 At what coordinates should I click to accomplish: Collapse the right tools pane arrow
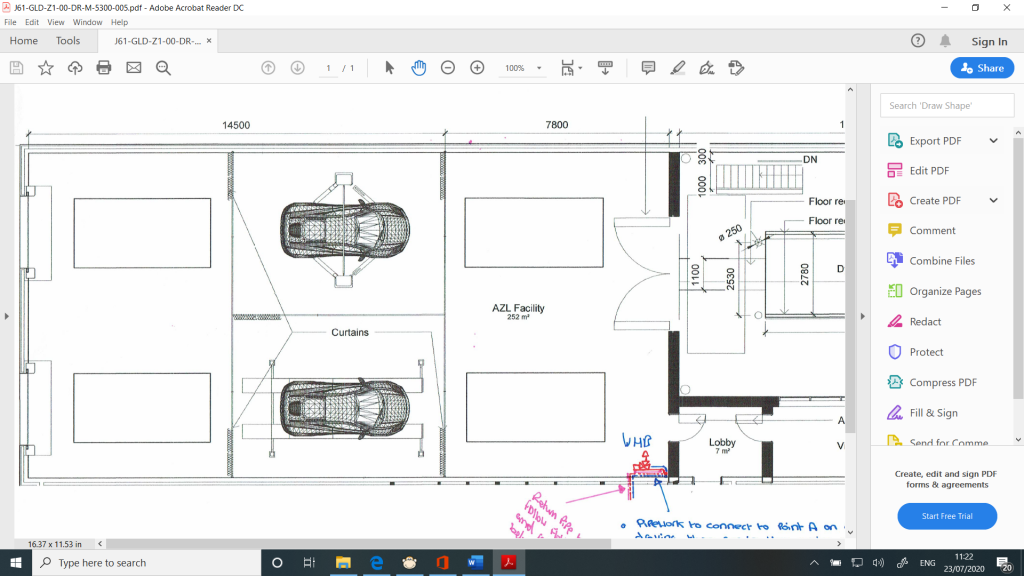(863, 316)
